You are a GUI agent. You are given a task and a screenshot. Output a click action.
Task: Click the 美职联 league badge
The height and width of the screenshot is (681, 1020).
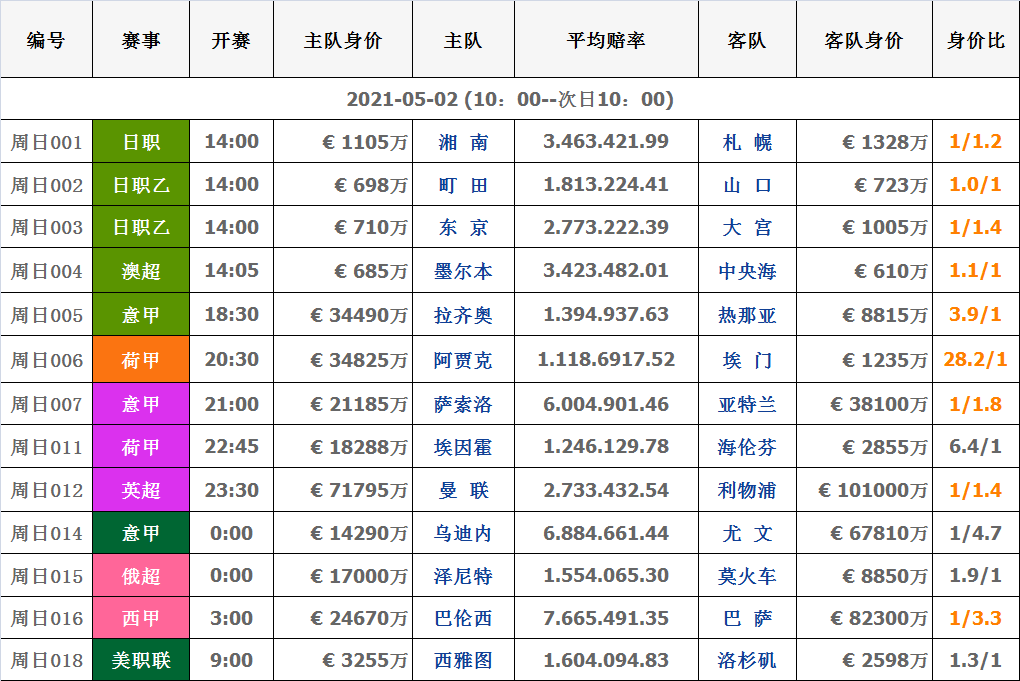[x=141, y=661]
